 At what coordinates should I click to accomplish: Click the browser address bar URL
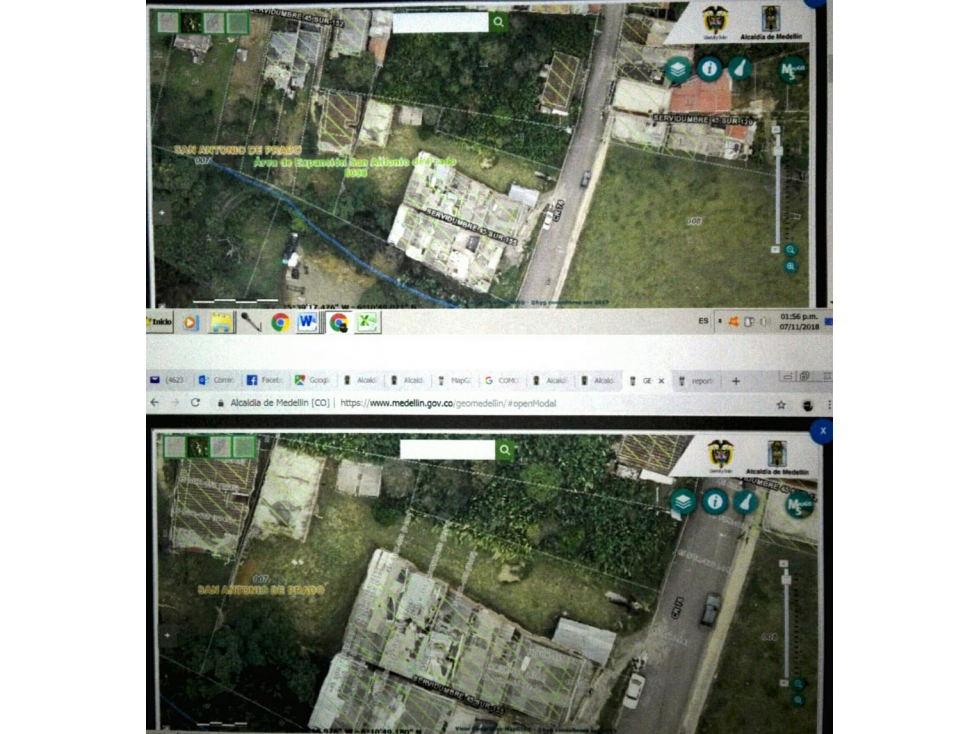[448, 403]
